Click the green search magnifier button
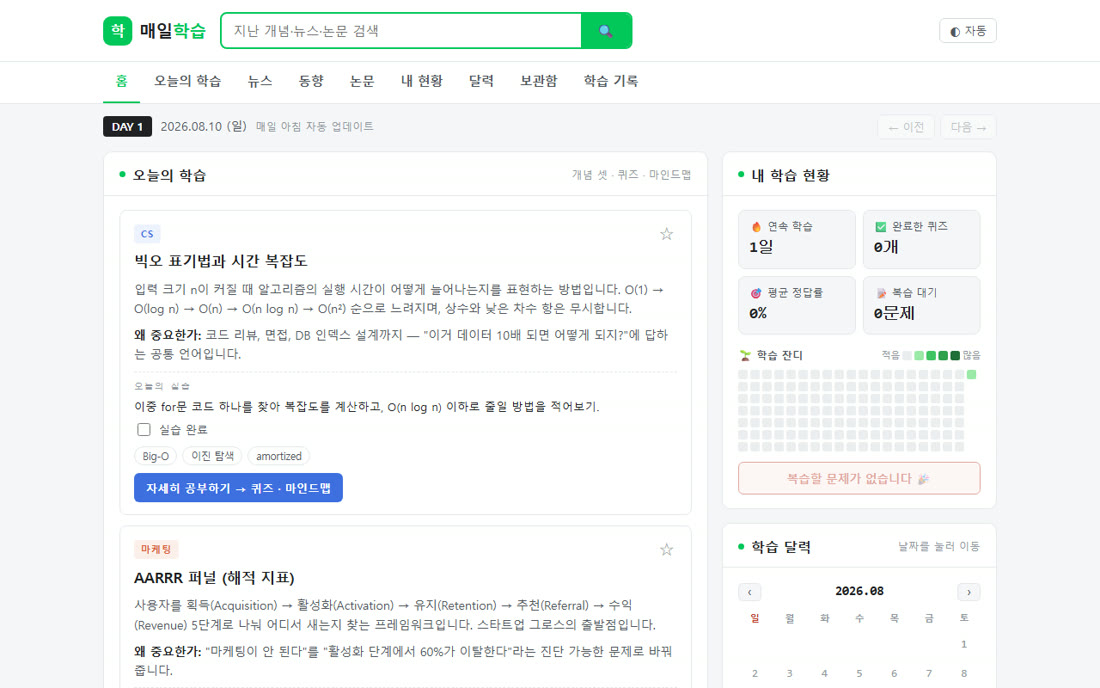 [x=606, y=31]
